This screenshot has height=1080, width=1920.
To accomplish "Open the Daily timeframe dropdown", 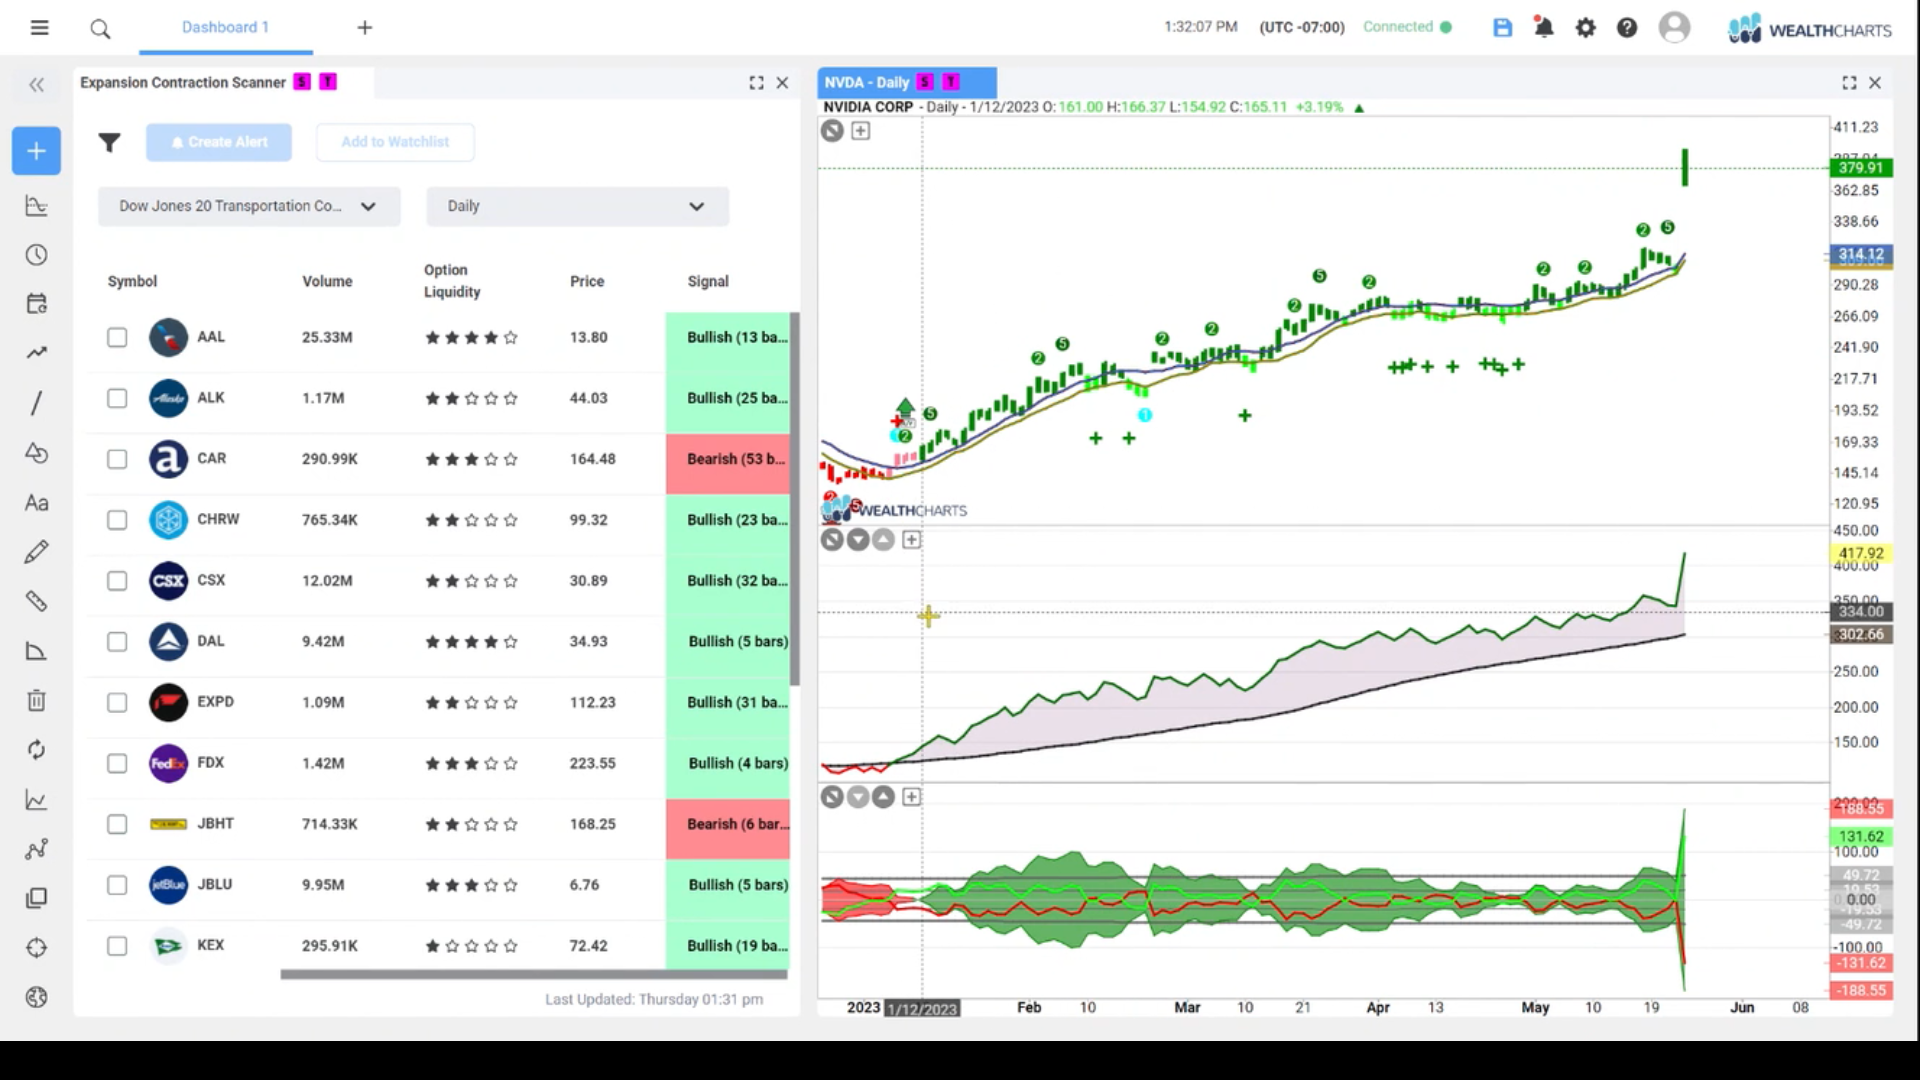I will pos(577,206).
